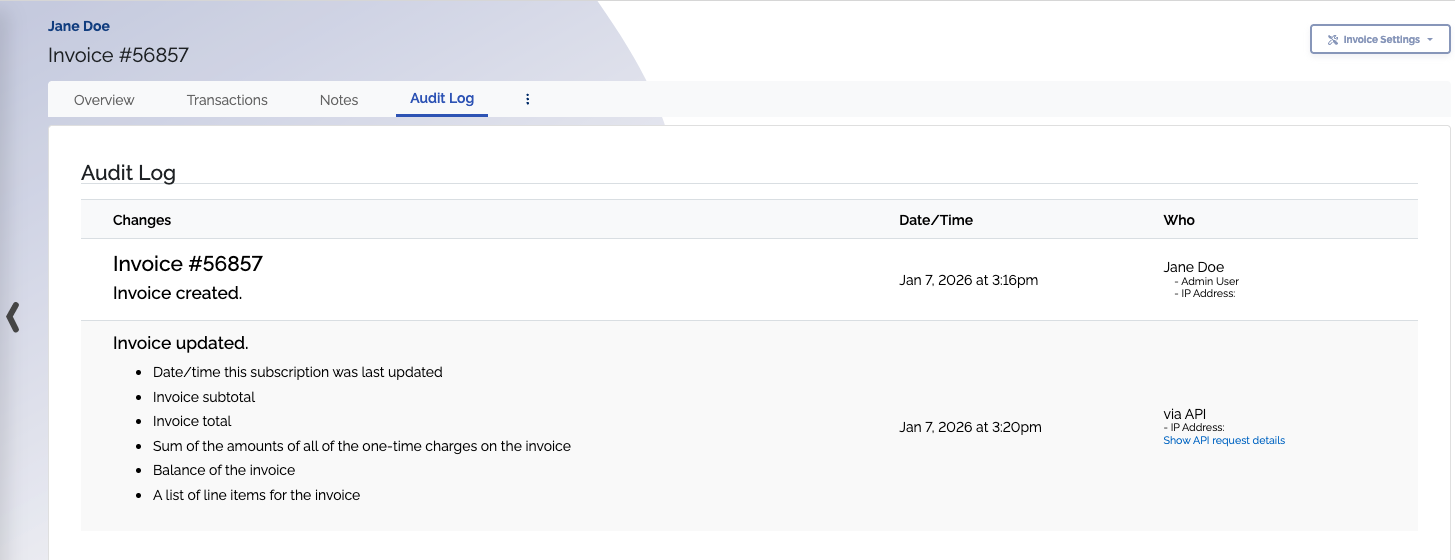Open the three-dot more tabs menu
The image size is (1455, 560).
pos(528,99)
